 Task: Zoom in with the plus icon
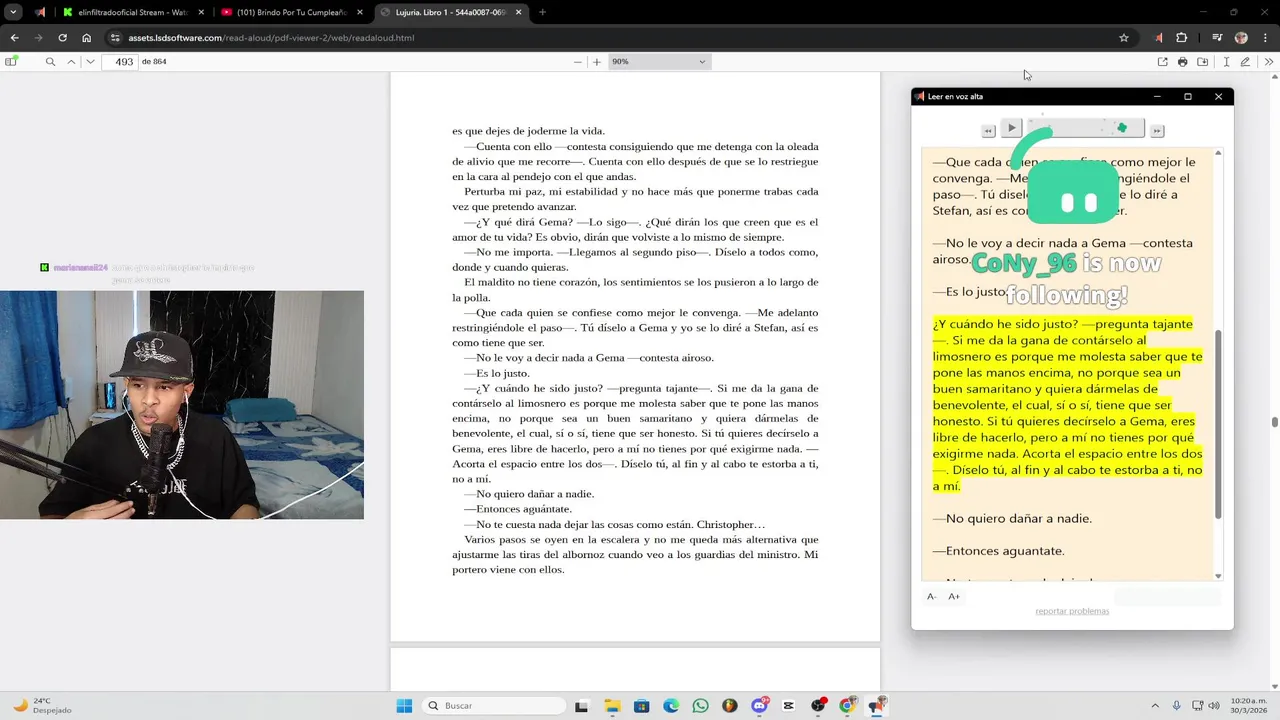coord(597,62)
